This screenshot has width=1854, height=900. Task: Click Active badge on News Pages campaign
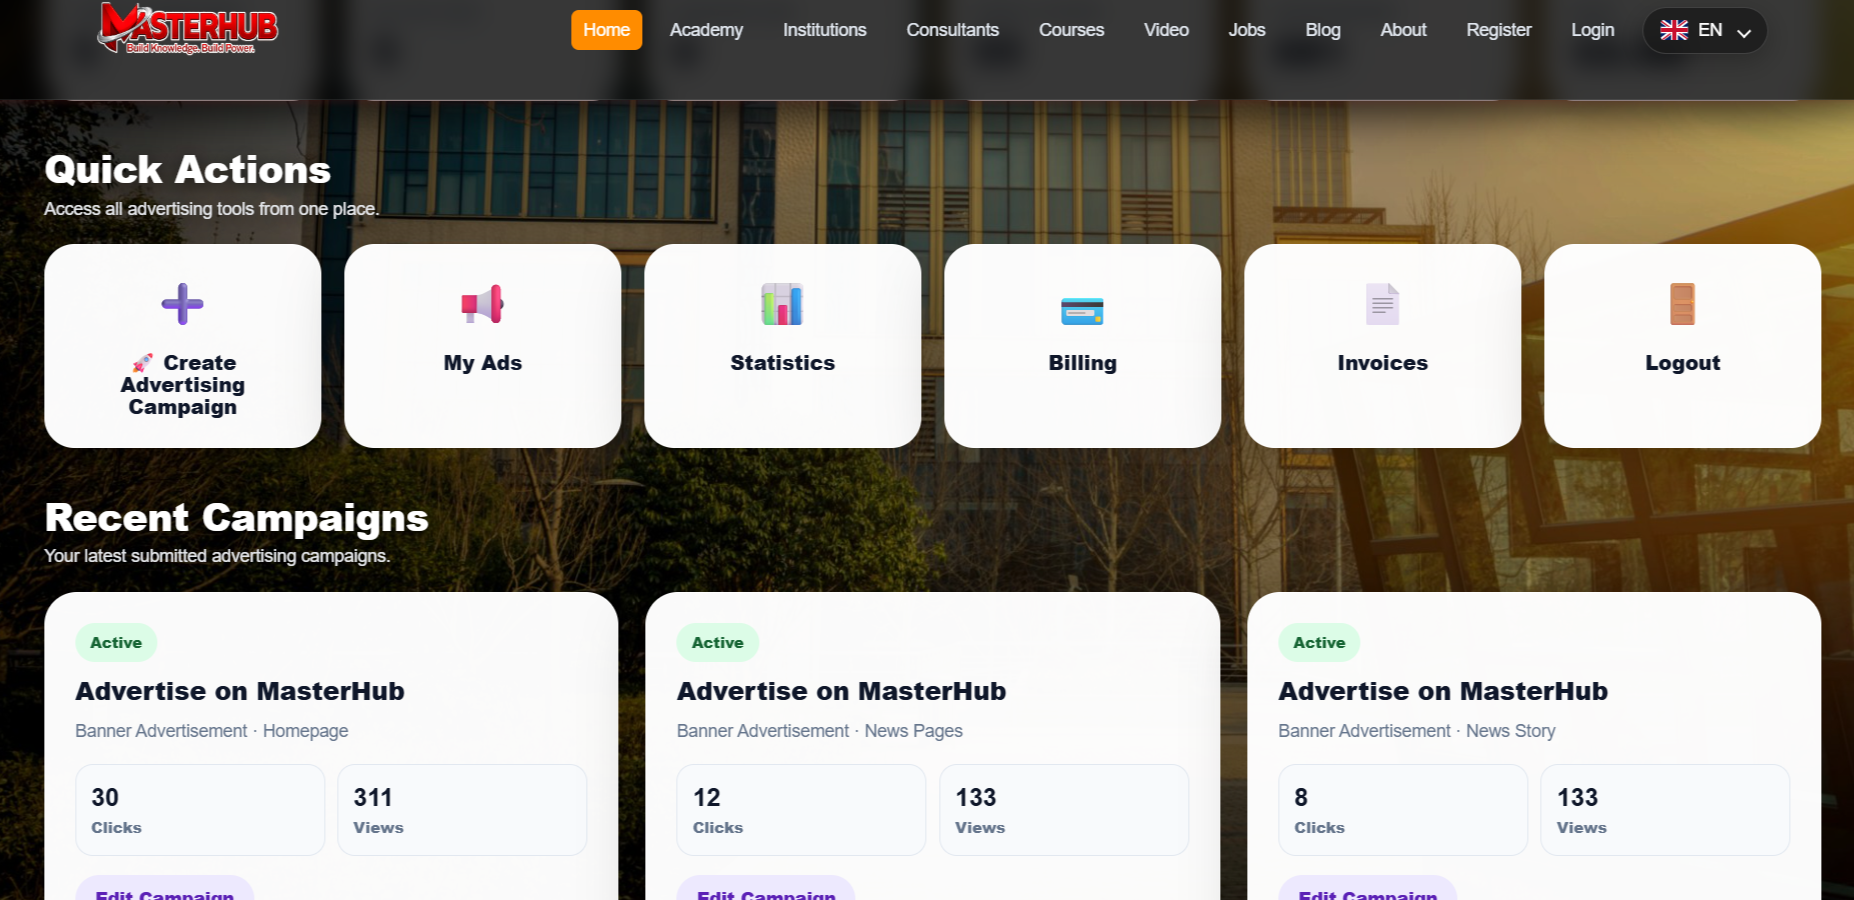[x=718, y=643]
